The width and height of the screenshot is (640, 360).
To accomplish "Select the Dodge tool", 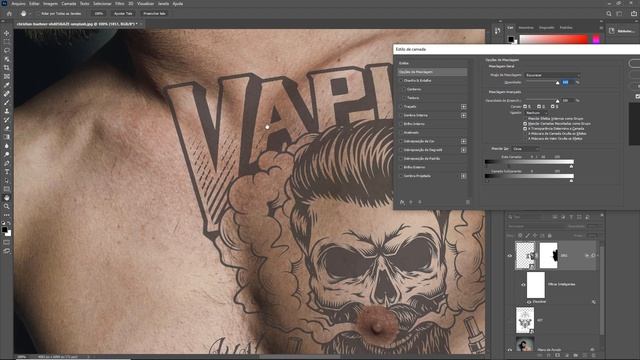I will (x=7, y=154).
